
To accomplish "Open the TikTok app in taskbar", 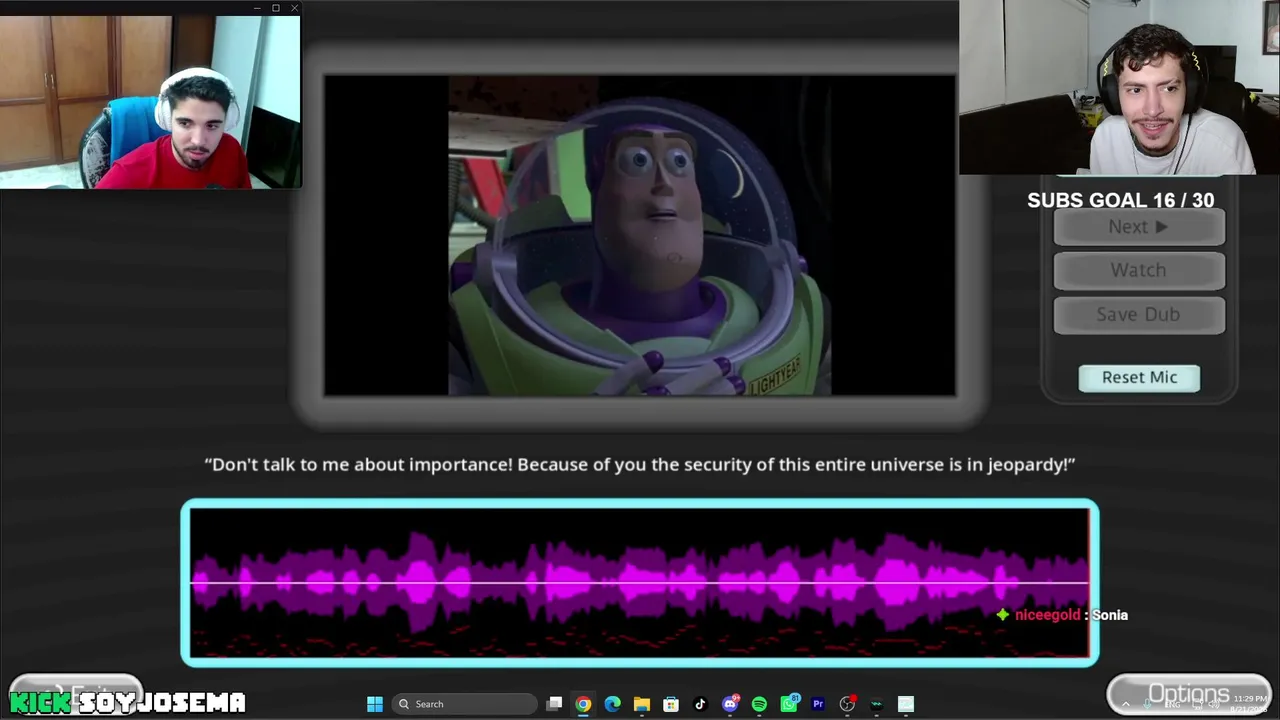I will pyautogui.click(x=700, y=704).
